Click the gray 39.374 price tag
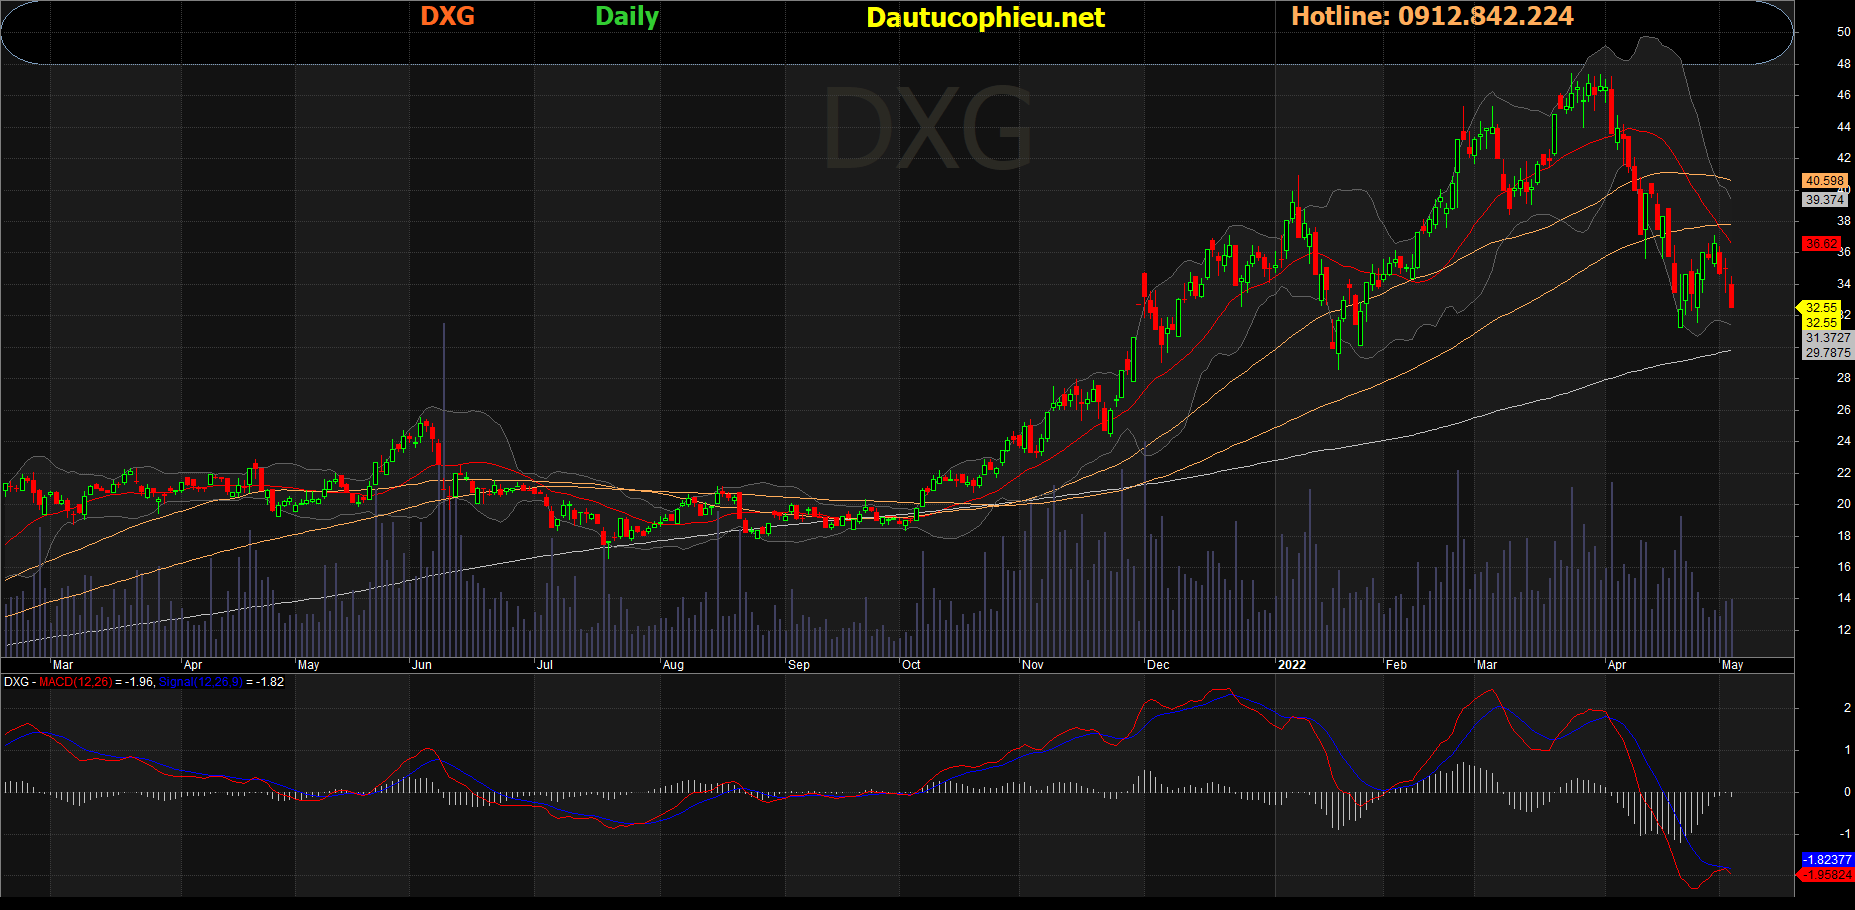The image size is (1855, 910). point(1824,200)
